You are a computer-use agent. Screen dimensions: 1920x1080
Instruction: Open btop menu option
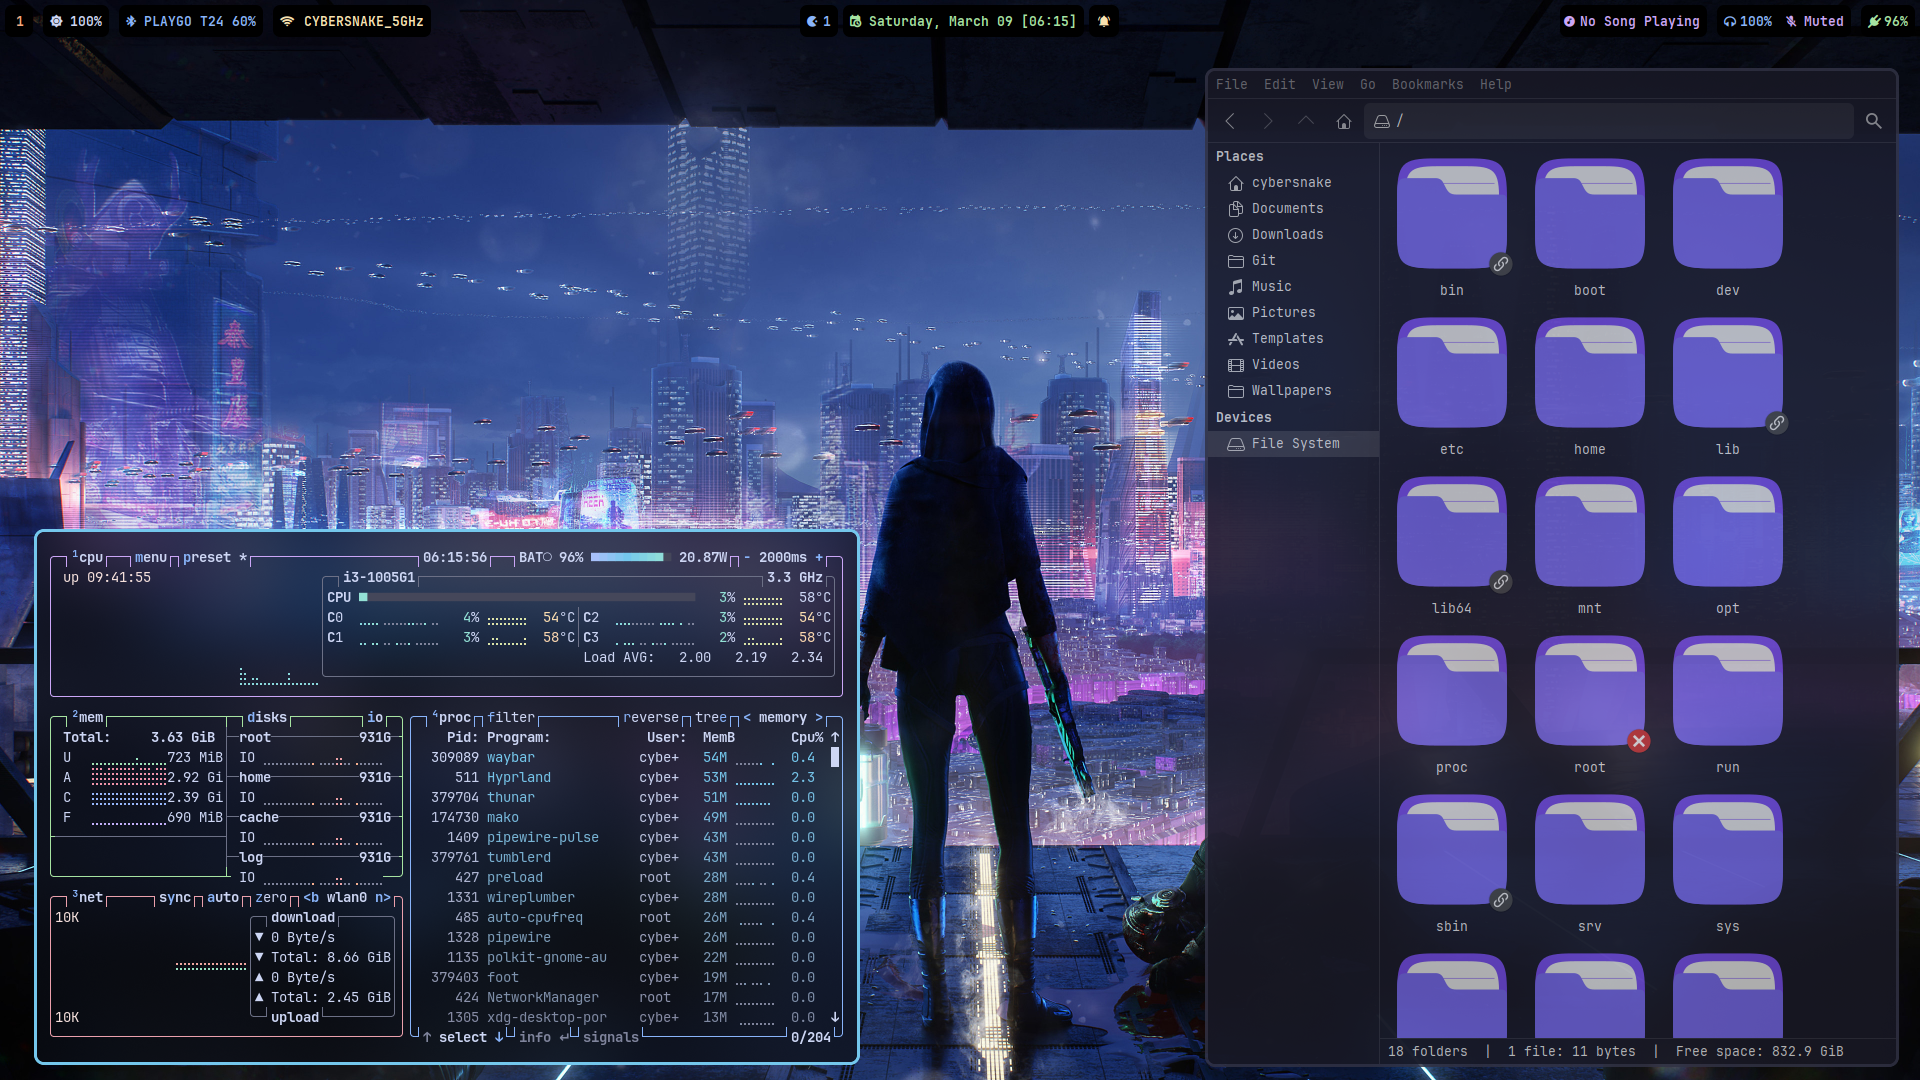click(x=151, y=557)
